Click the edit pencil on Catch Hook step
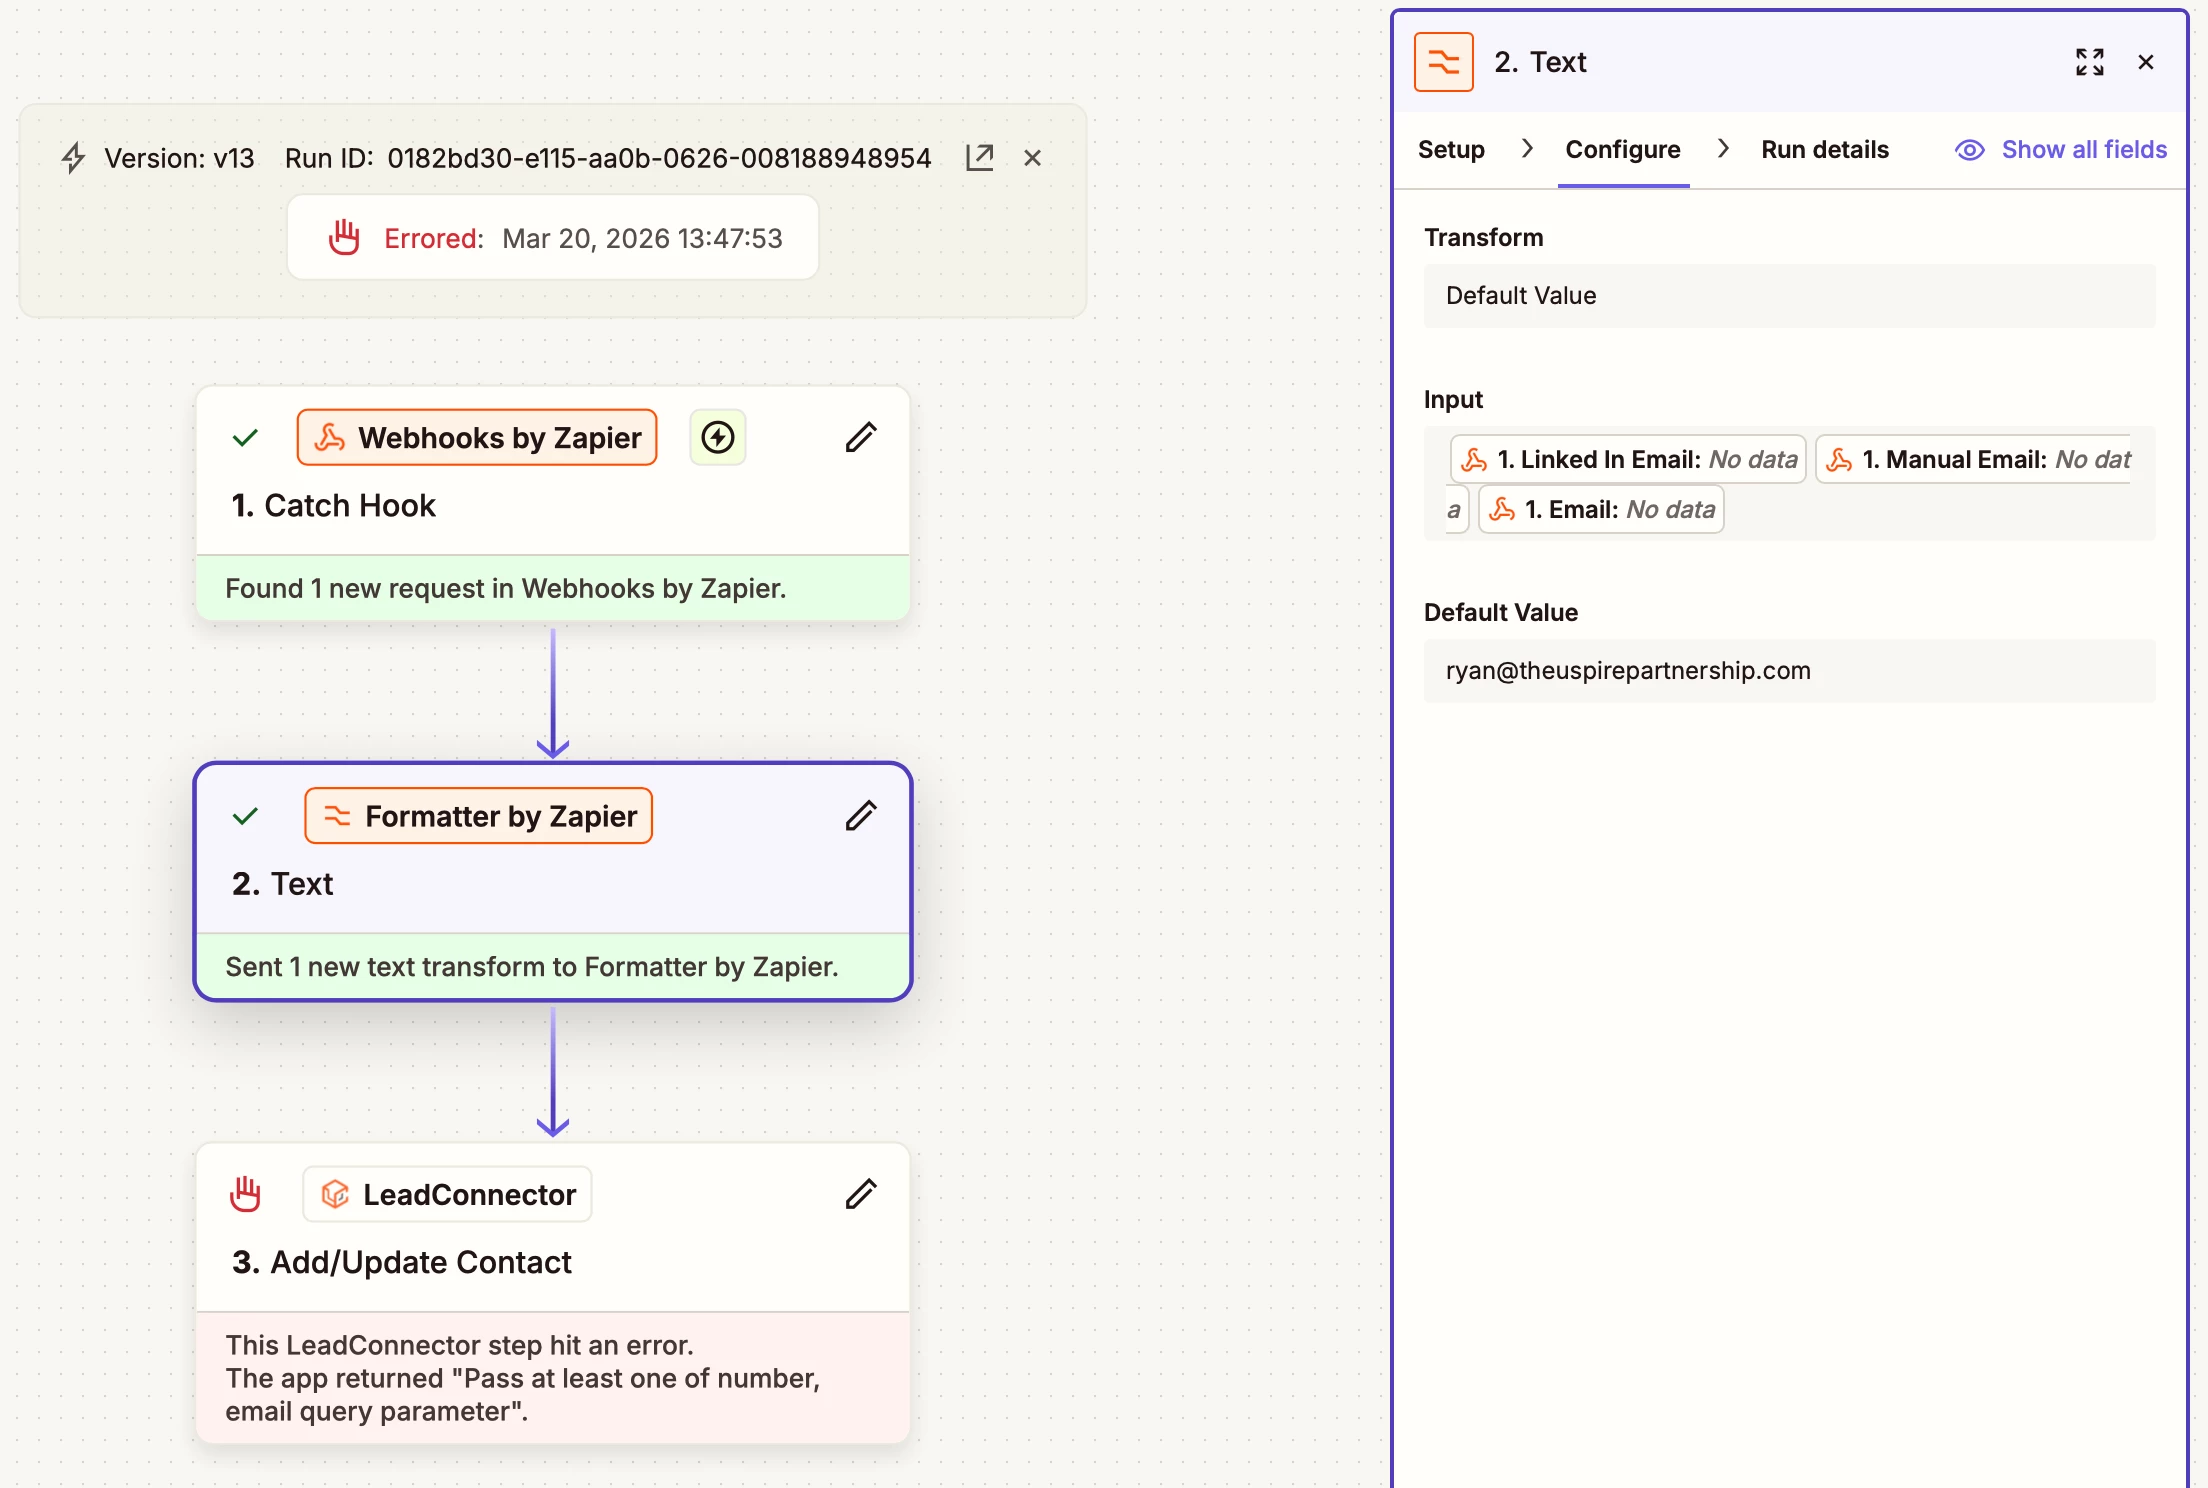 [860, 437]
